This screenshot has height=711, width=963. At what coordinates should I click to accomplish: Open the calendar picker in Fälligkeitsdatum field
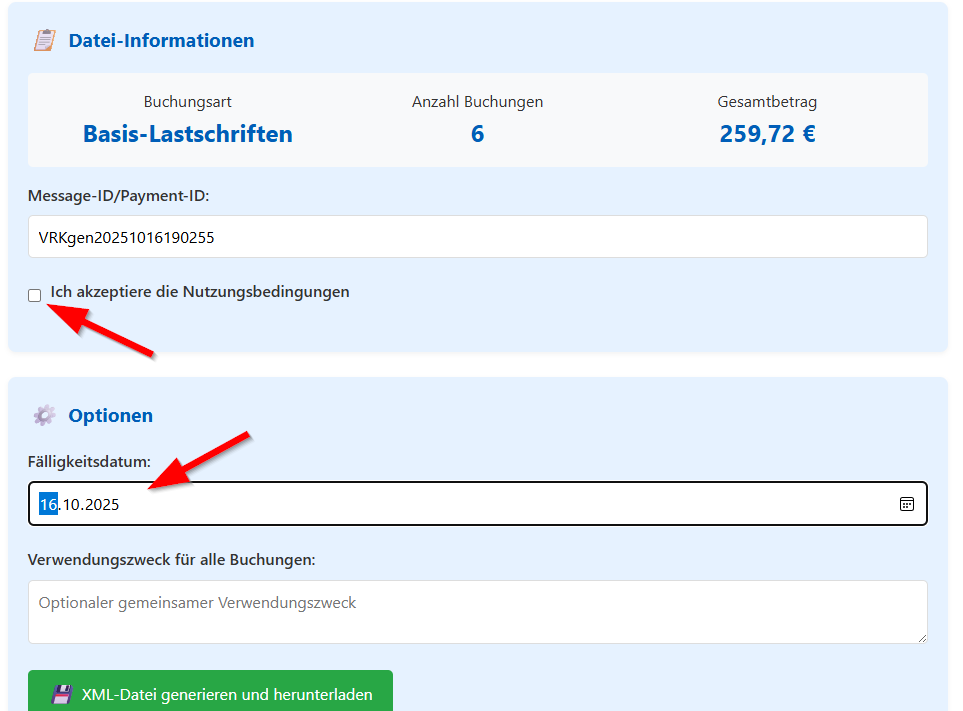coord(906,504)
